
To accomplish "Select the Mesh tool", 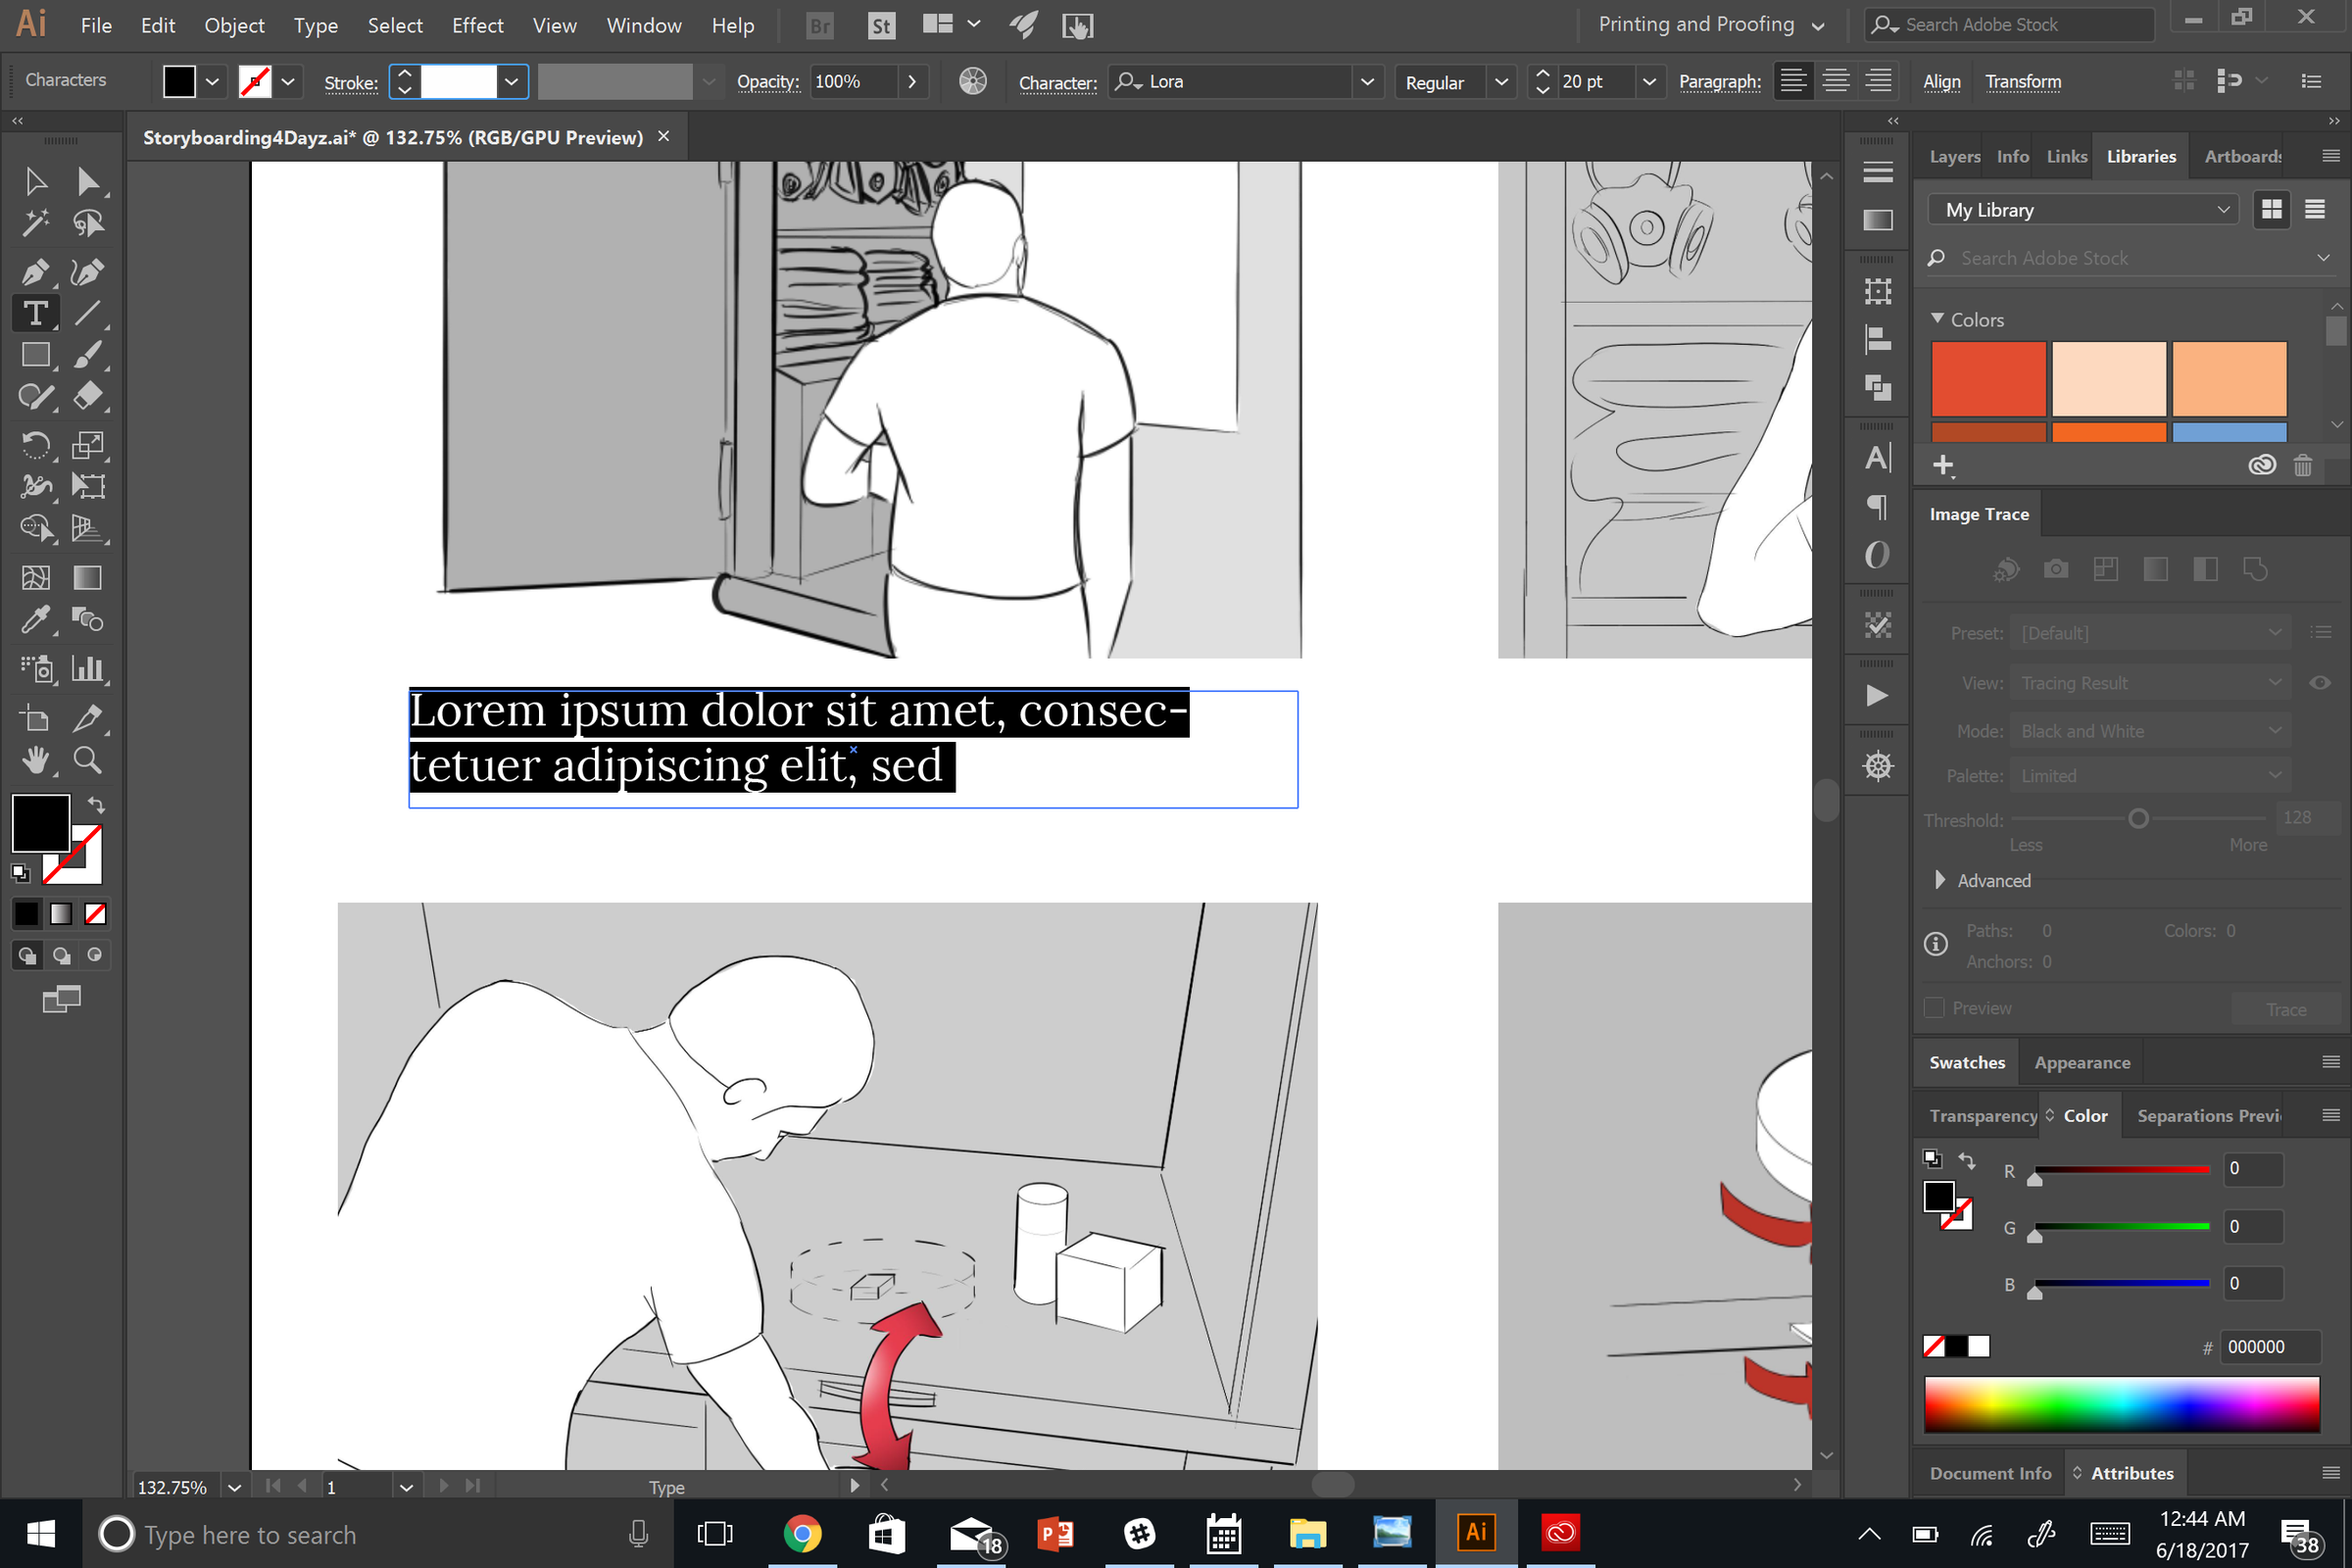I will 36,577.
